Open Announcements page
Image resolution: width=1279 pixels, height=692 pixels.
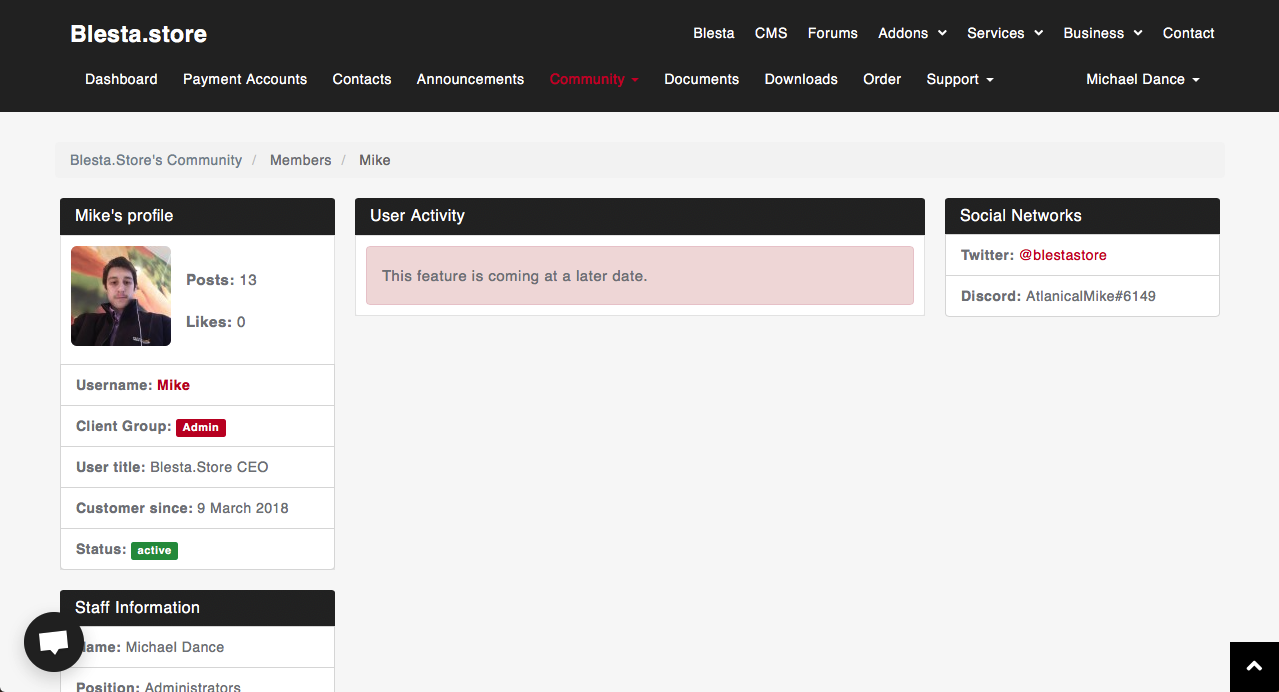pyautogui.click(x=470, y=79)
